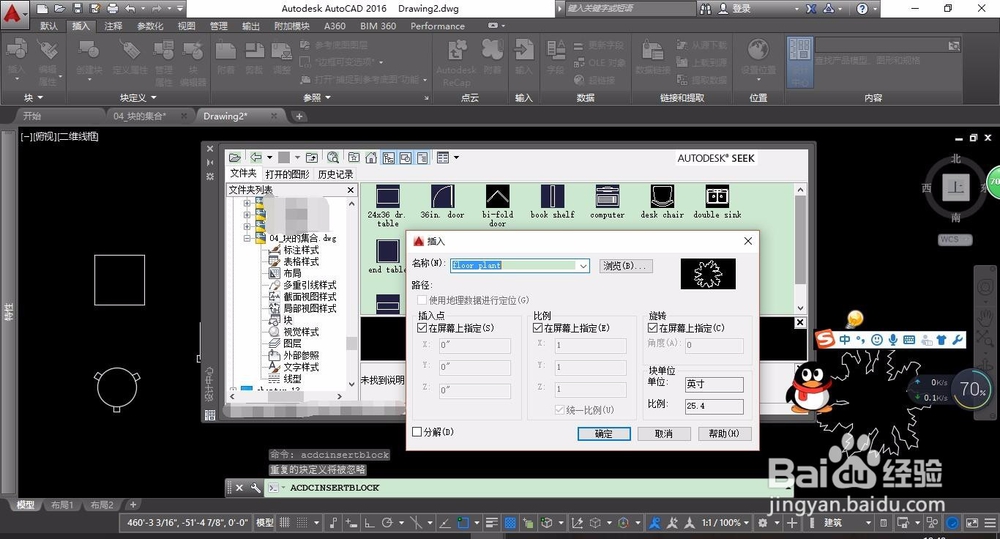The image size is (1000, 539).
Task: Click the help question mark icon in title bar
Action: (862, 8)
